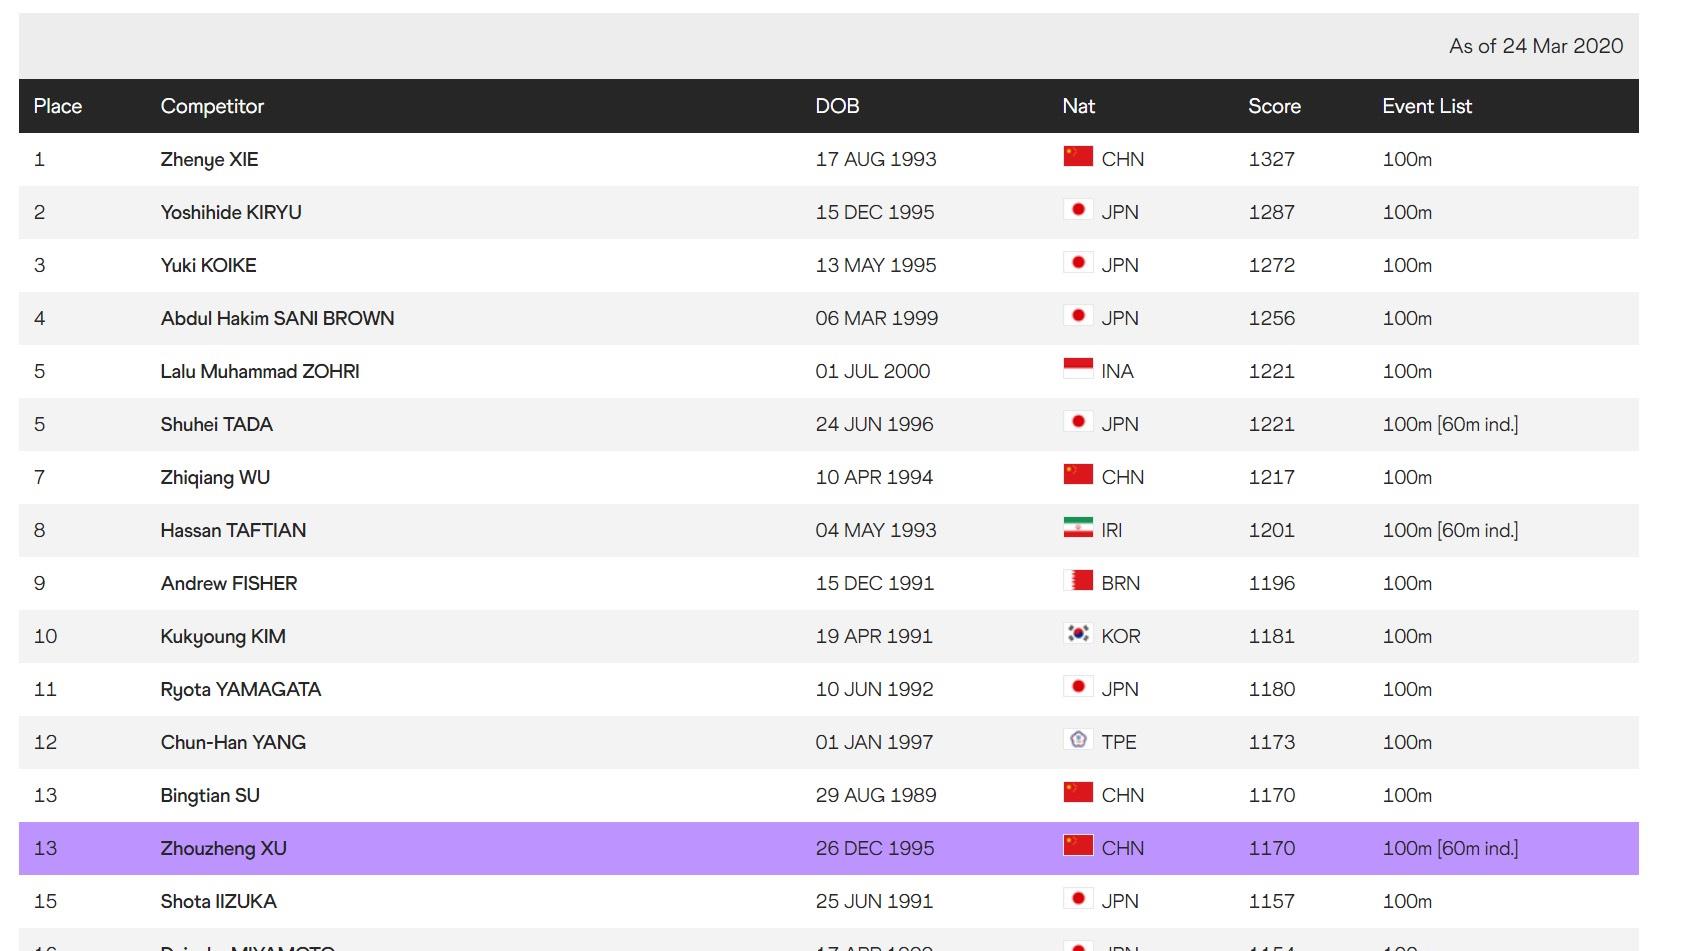The image size is (1698, 951).
Task: Click Ryota YAMAGATA name link
Action: pyautogui.click(x=240, y=689)
